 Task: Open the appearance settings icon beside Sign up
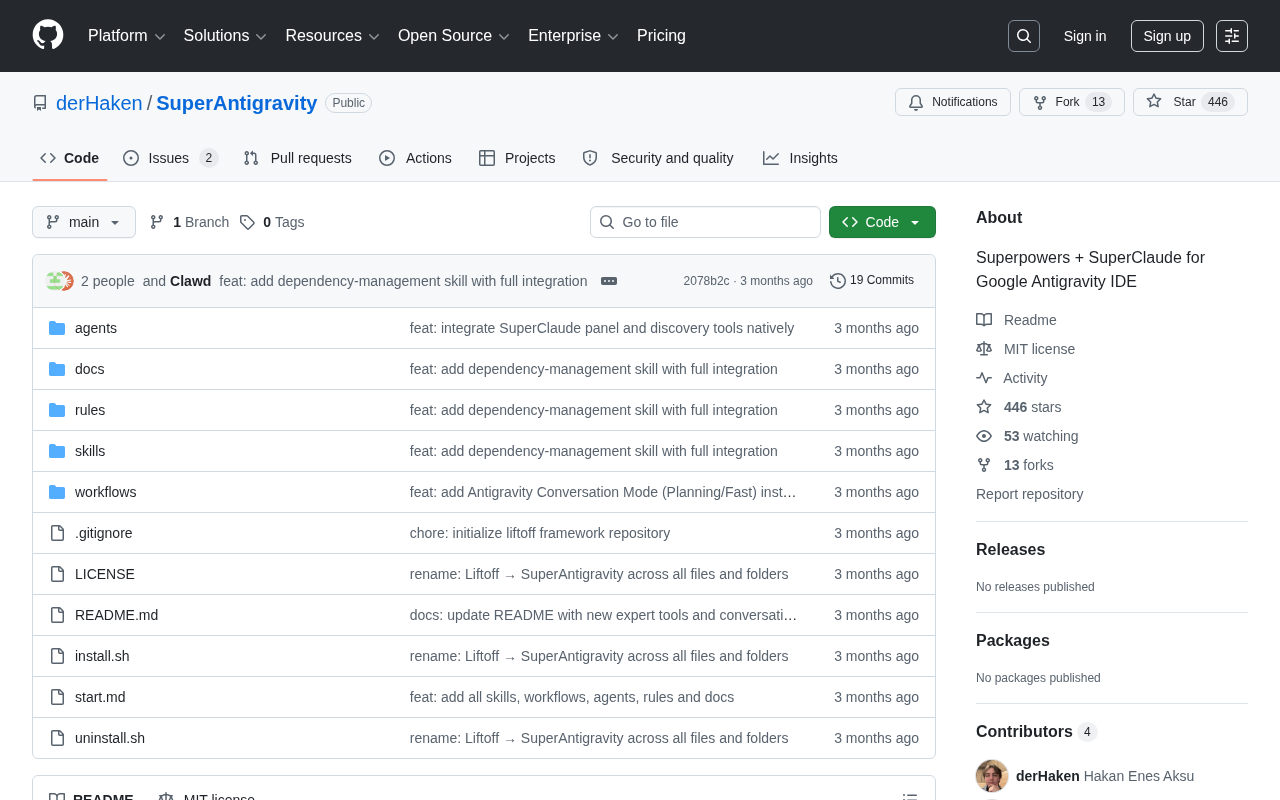pyautogui.click(x=1232, y=36)
